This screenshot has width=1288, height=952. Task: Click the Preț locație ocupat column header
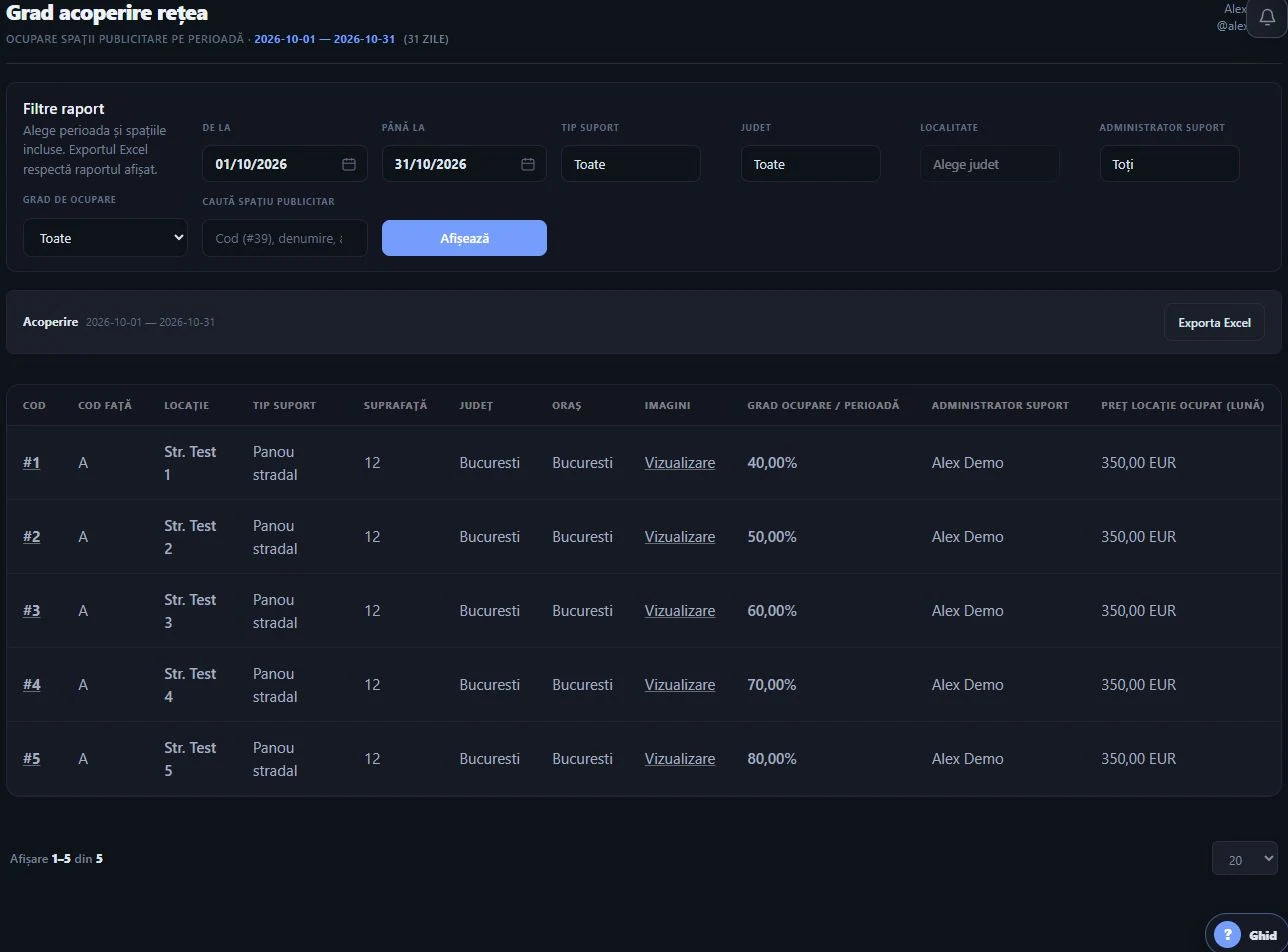(x=1183, y=405)
